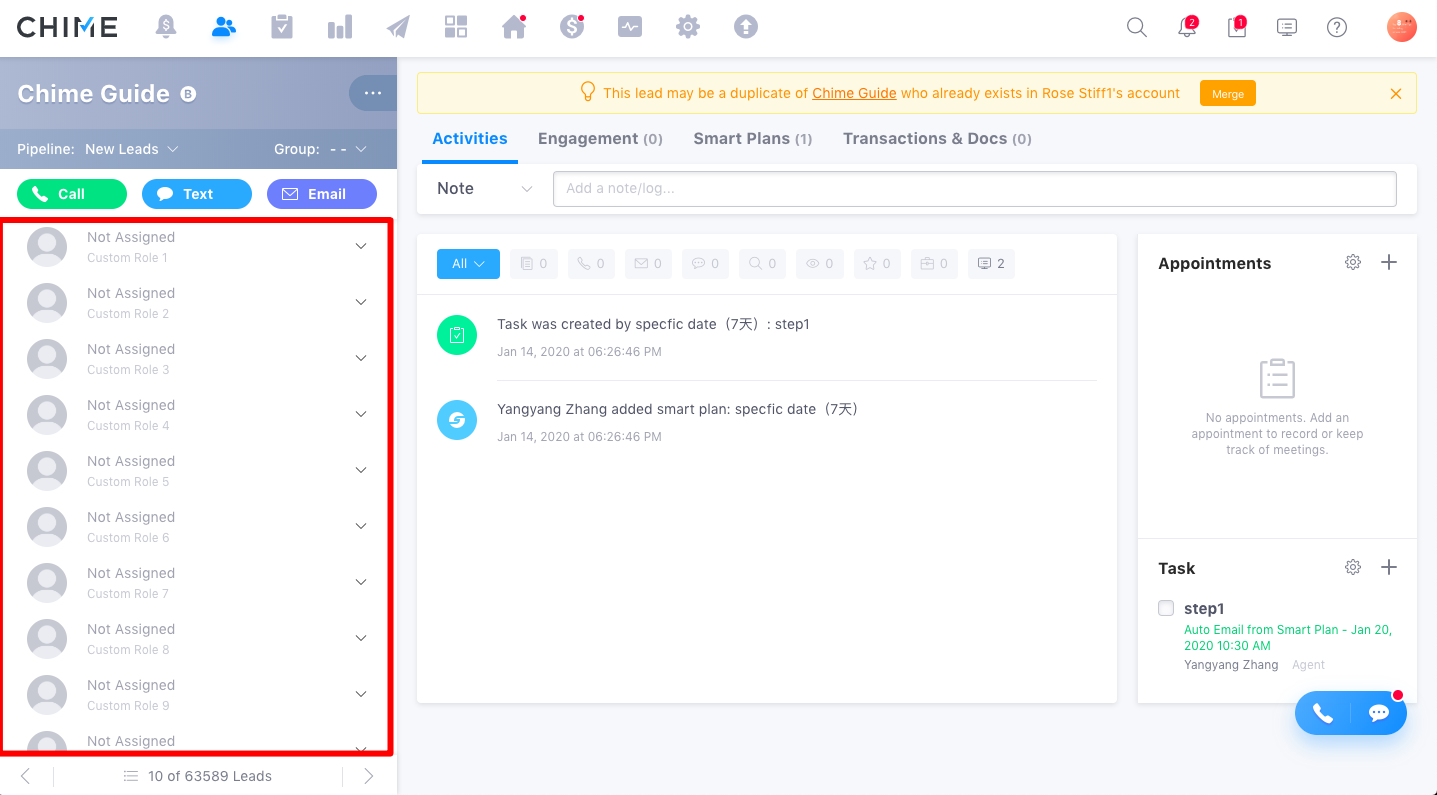Expand the Custom Role 1 assignment

[x=361, y=246]
